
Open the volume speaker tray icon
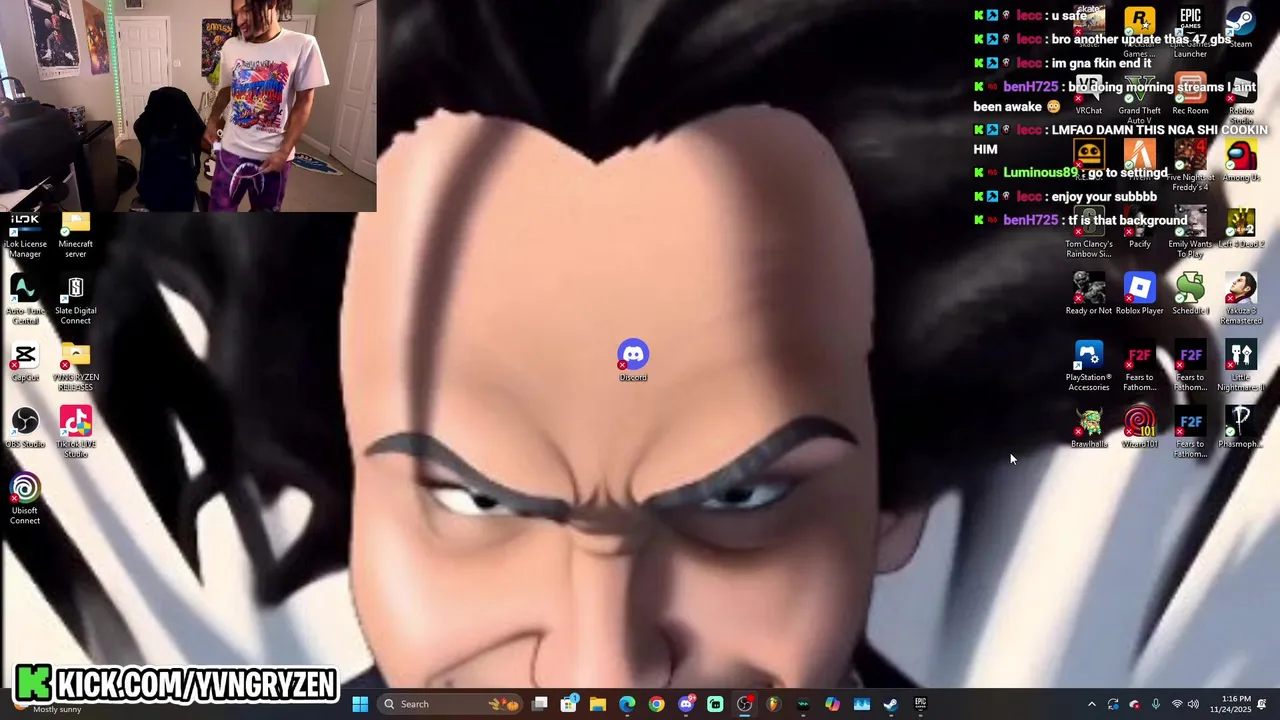point(1193,704)
